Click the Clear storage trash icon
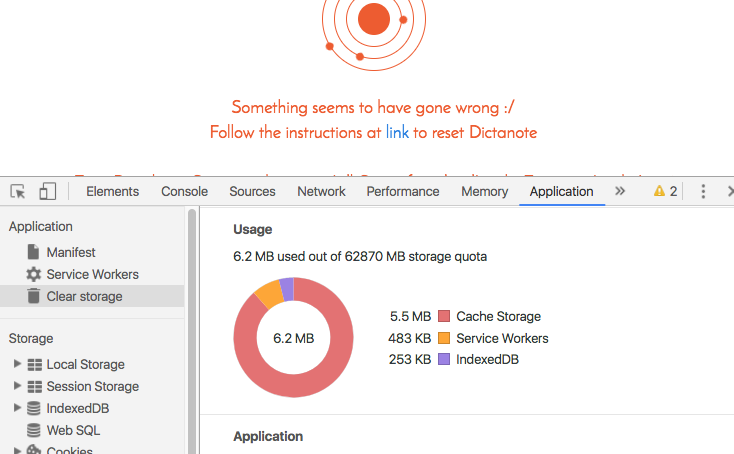The width and height of the screenshot is (734, 454). [33, 296]
